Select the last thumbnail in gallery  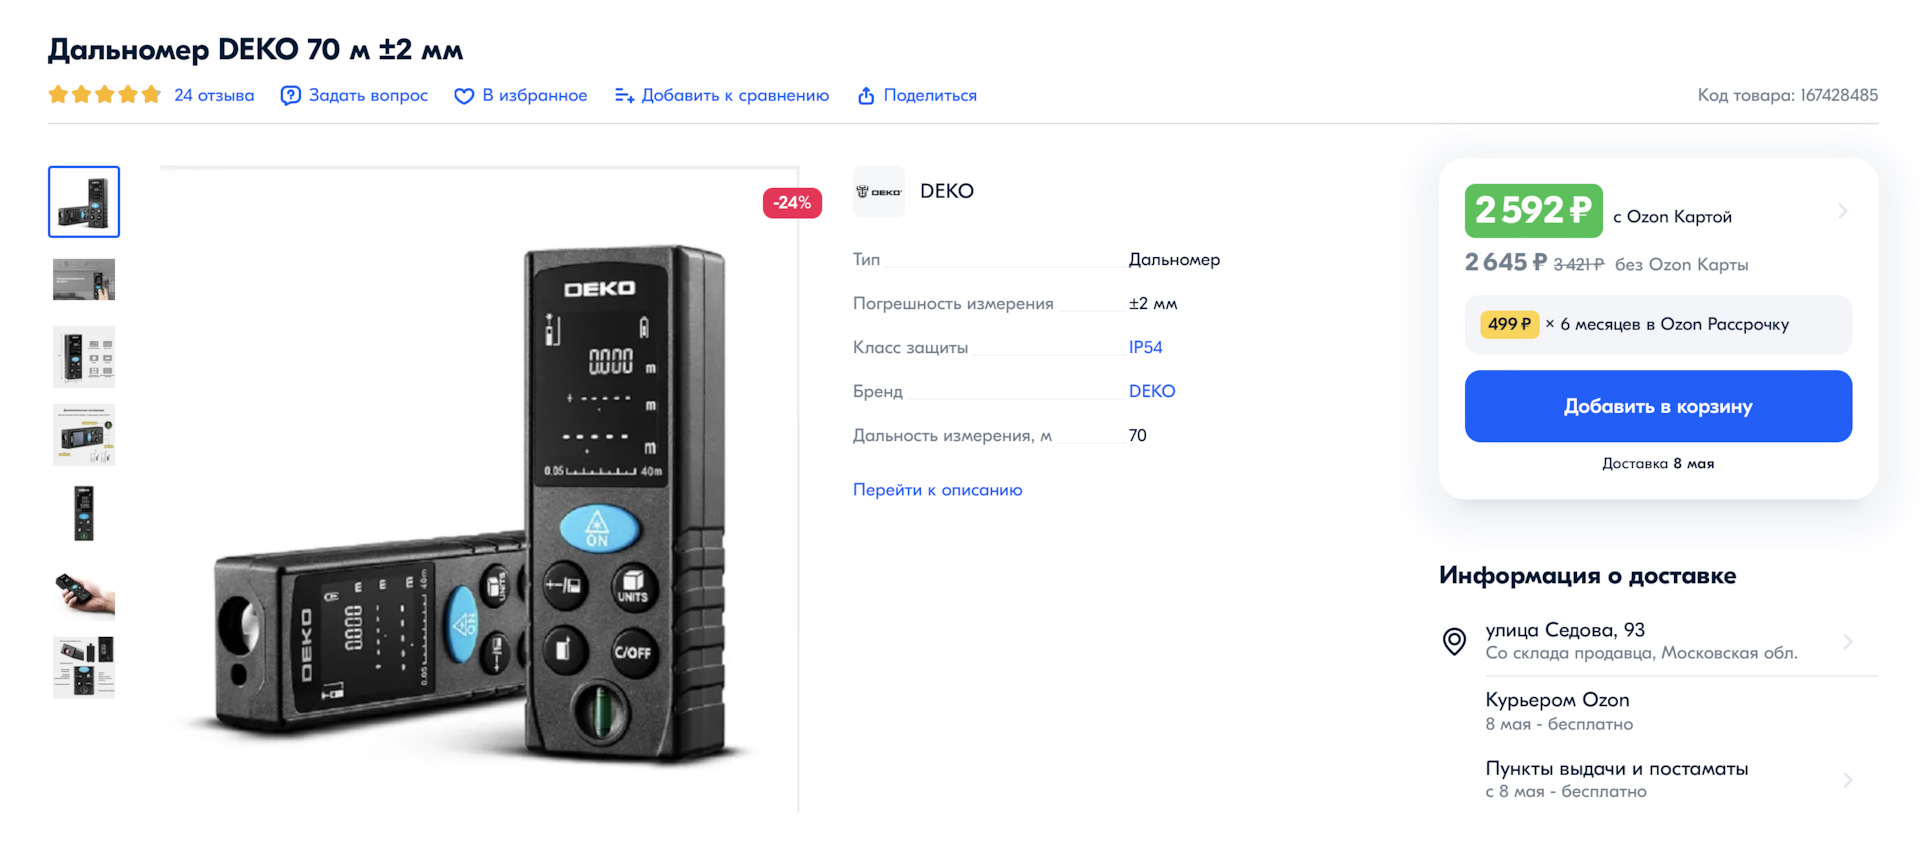[x=84, y=667]
